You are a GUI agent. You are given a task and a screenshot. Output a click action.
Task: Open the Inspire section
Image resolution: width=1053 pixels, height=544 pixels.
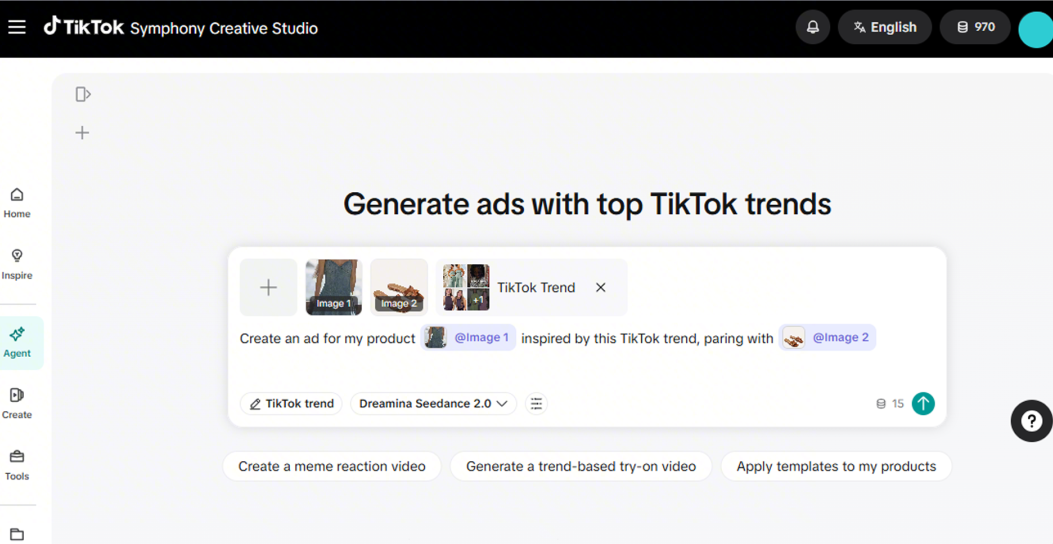[x=17, y=265]
